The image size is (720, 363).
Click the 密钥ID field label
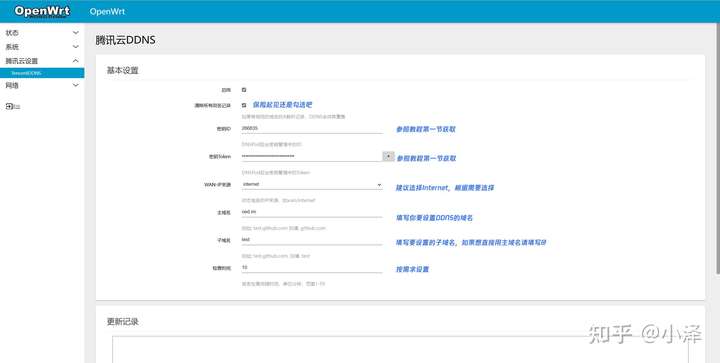[x=224, y=129]
